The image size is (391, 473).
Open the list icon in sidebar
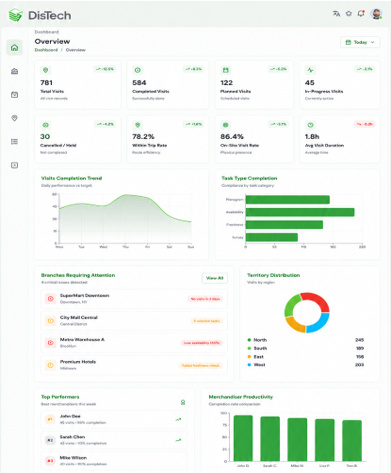pos(14,142)
